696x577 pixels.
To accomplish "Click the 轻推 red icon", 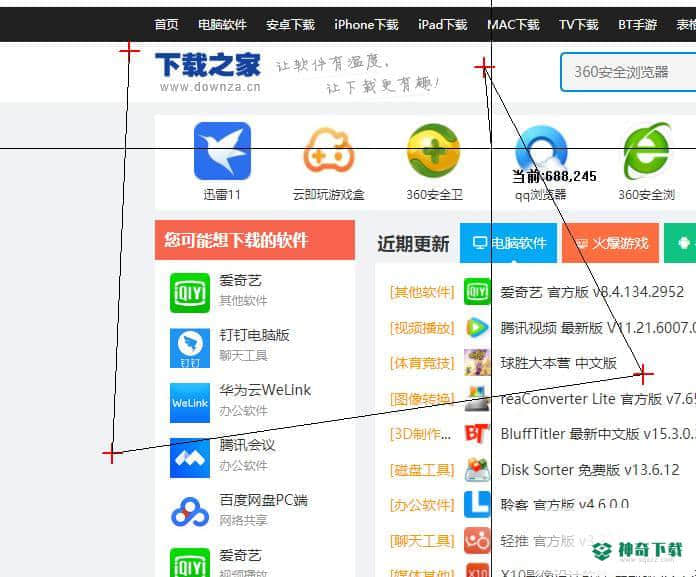I will [x=477, y=540].
